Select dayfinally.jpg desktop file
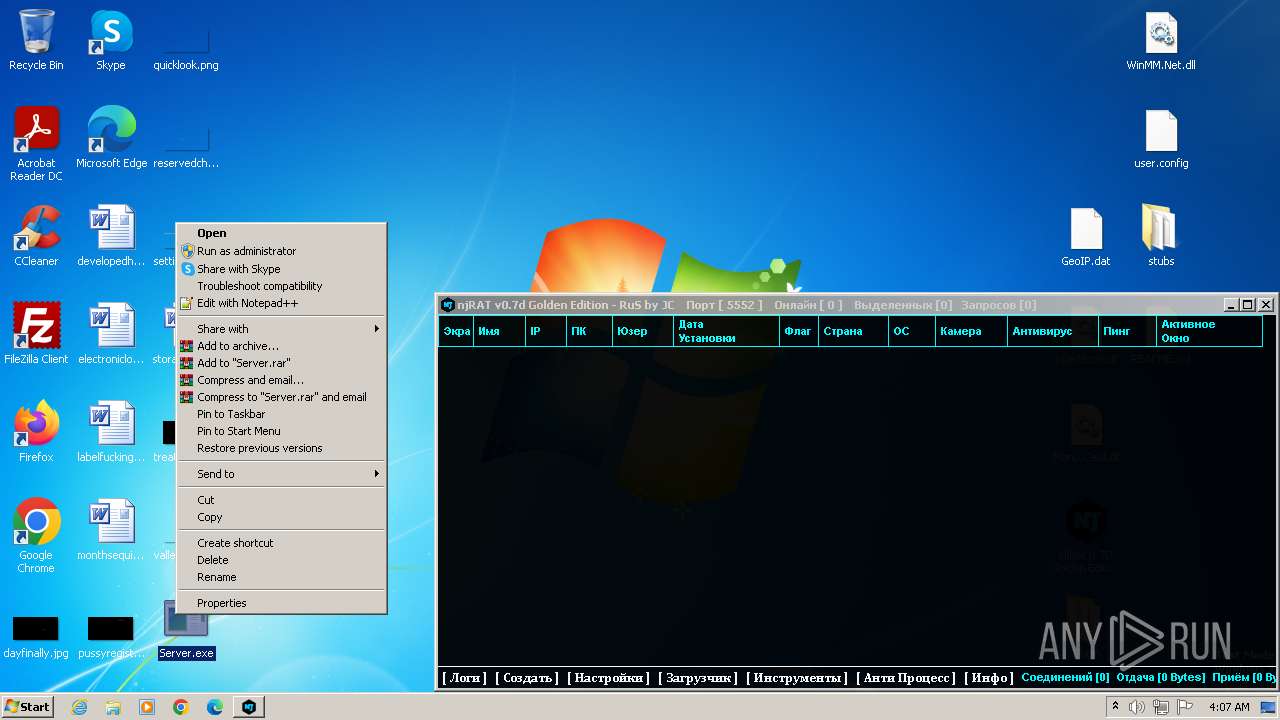Screen dimensions: 1280x720 36,637
